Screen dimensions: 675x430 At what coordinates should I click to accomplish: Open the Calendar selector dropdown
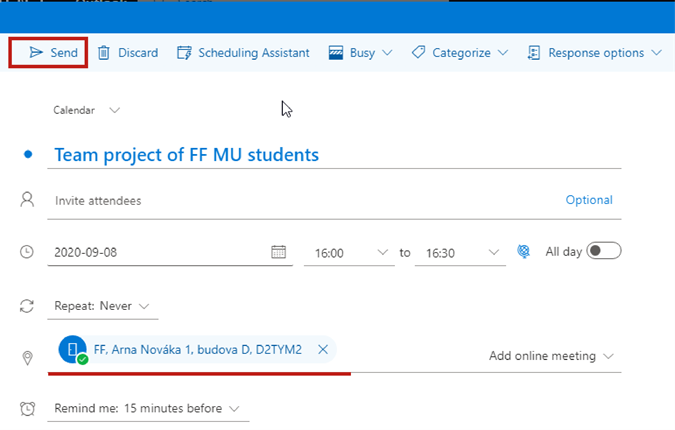86,110
